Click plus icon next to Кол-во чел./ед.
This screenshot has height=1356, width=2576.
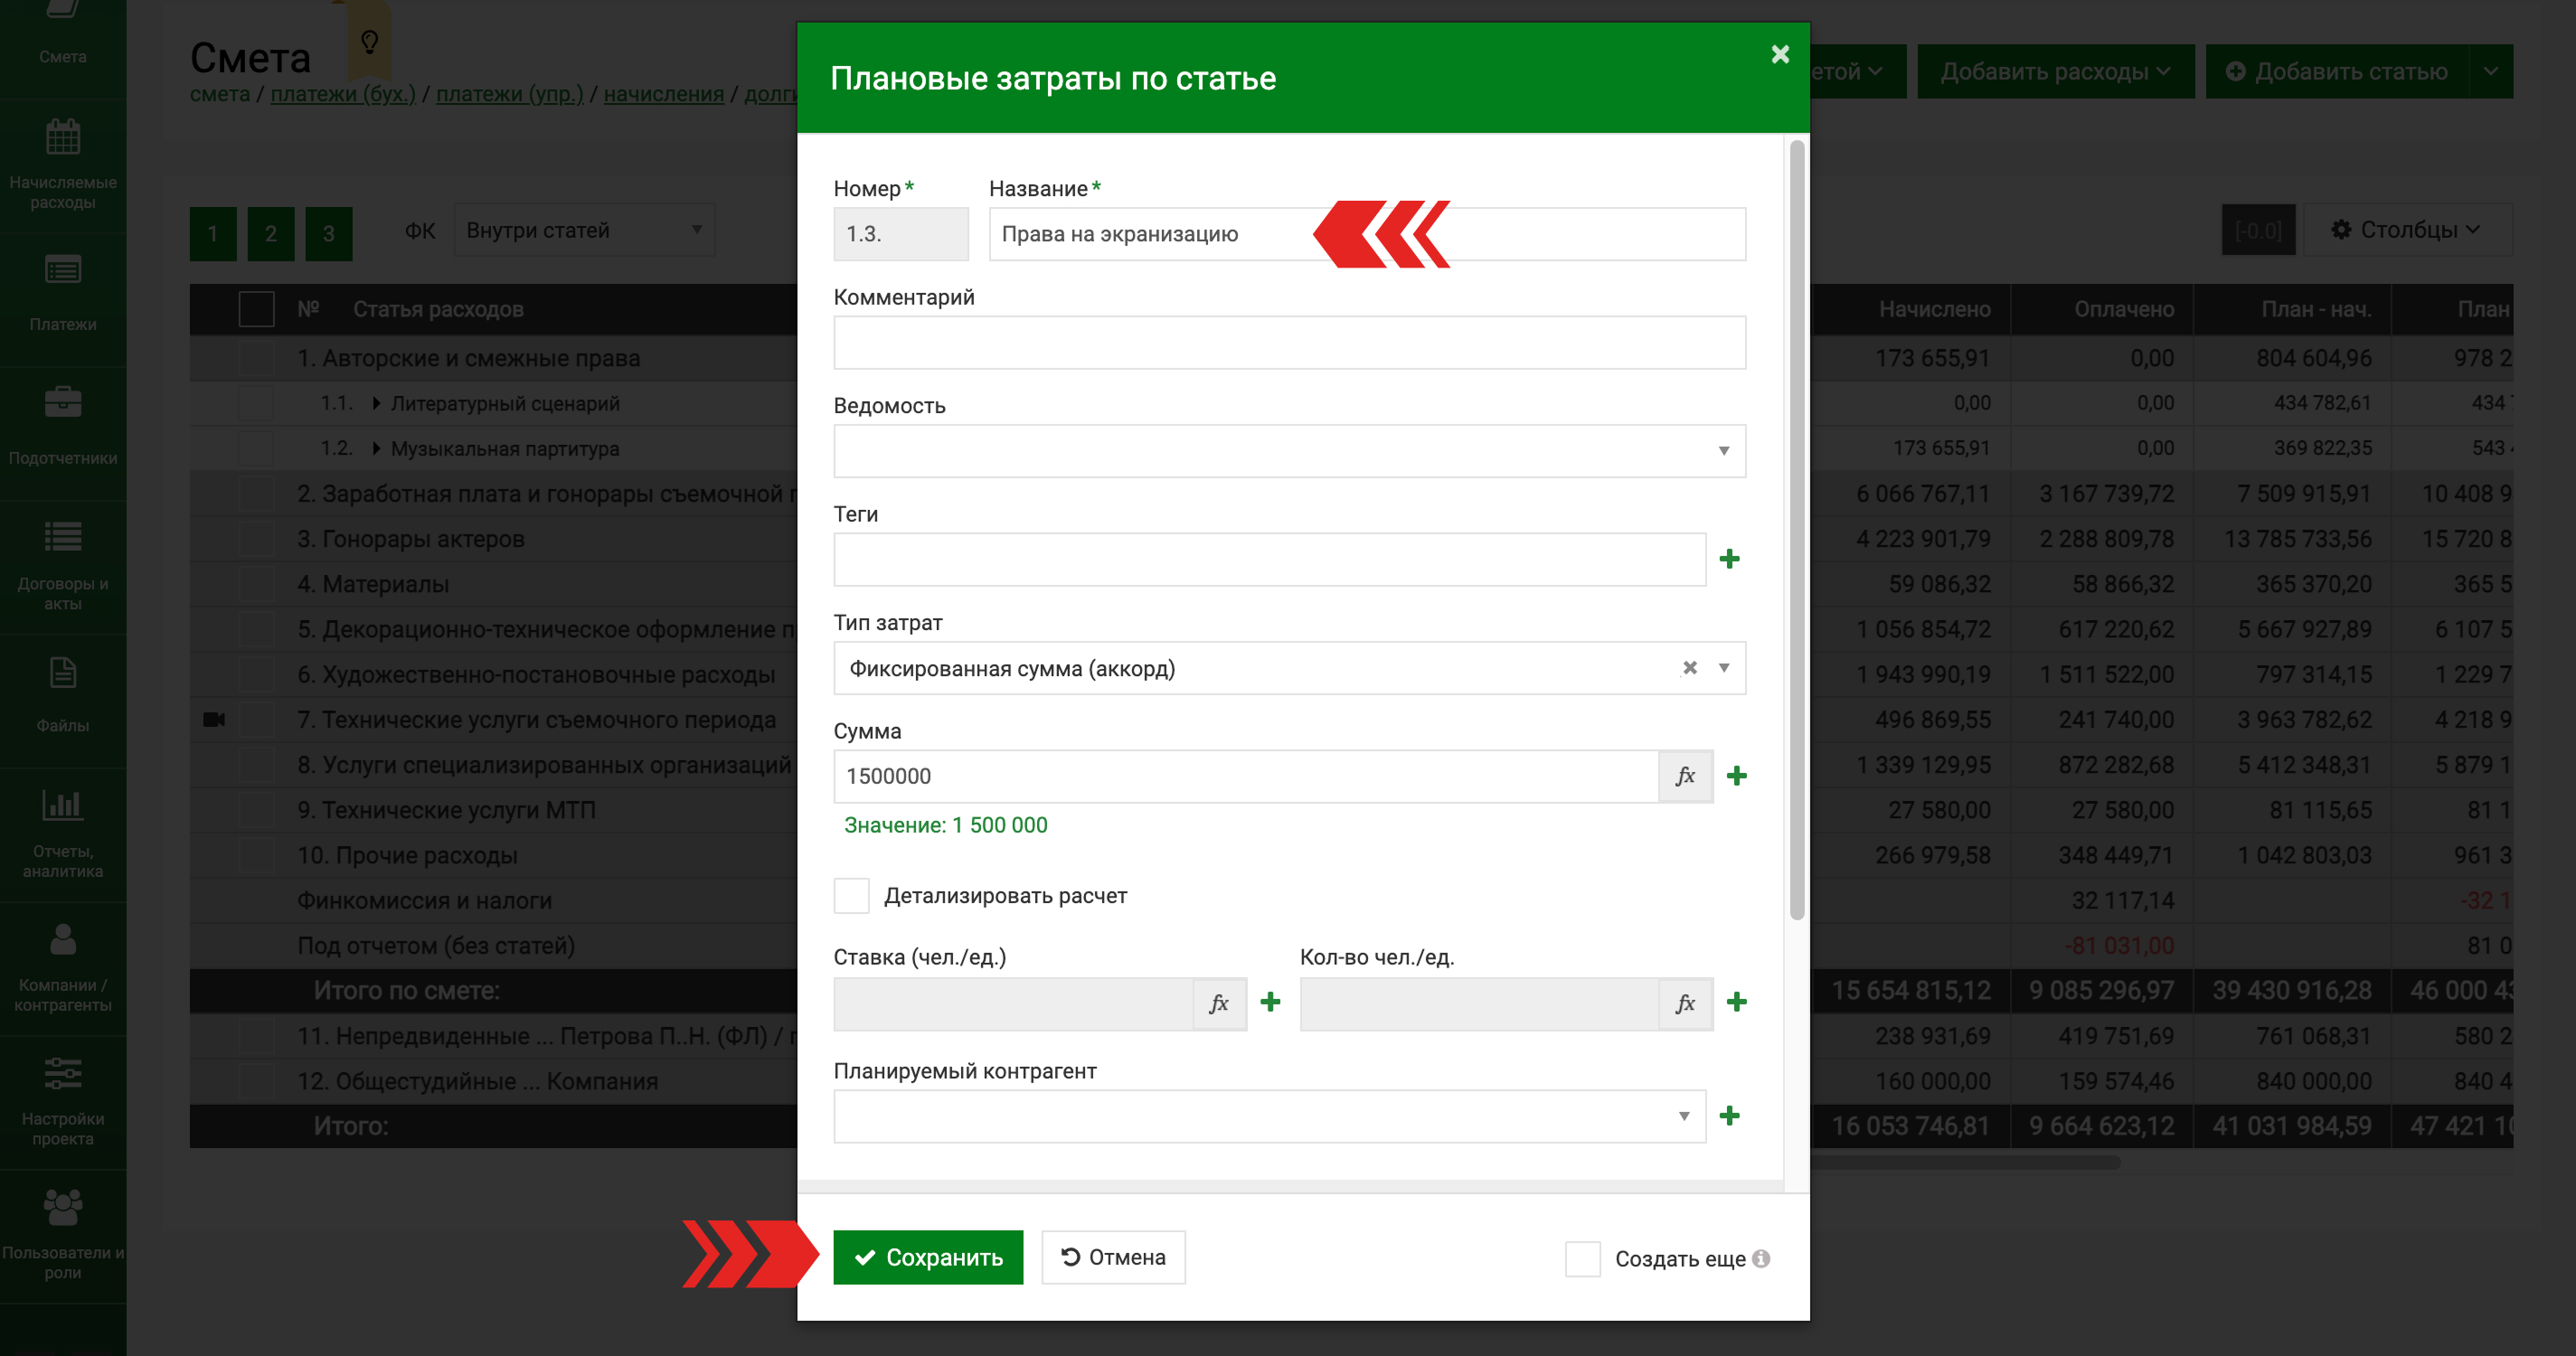1737,1002
